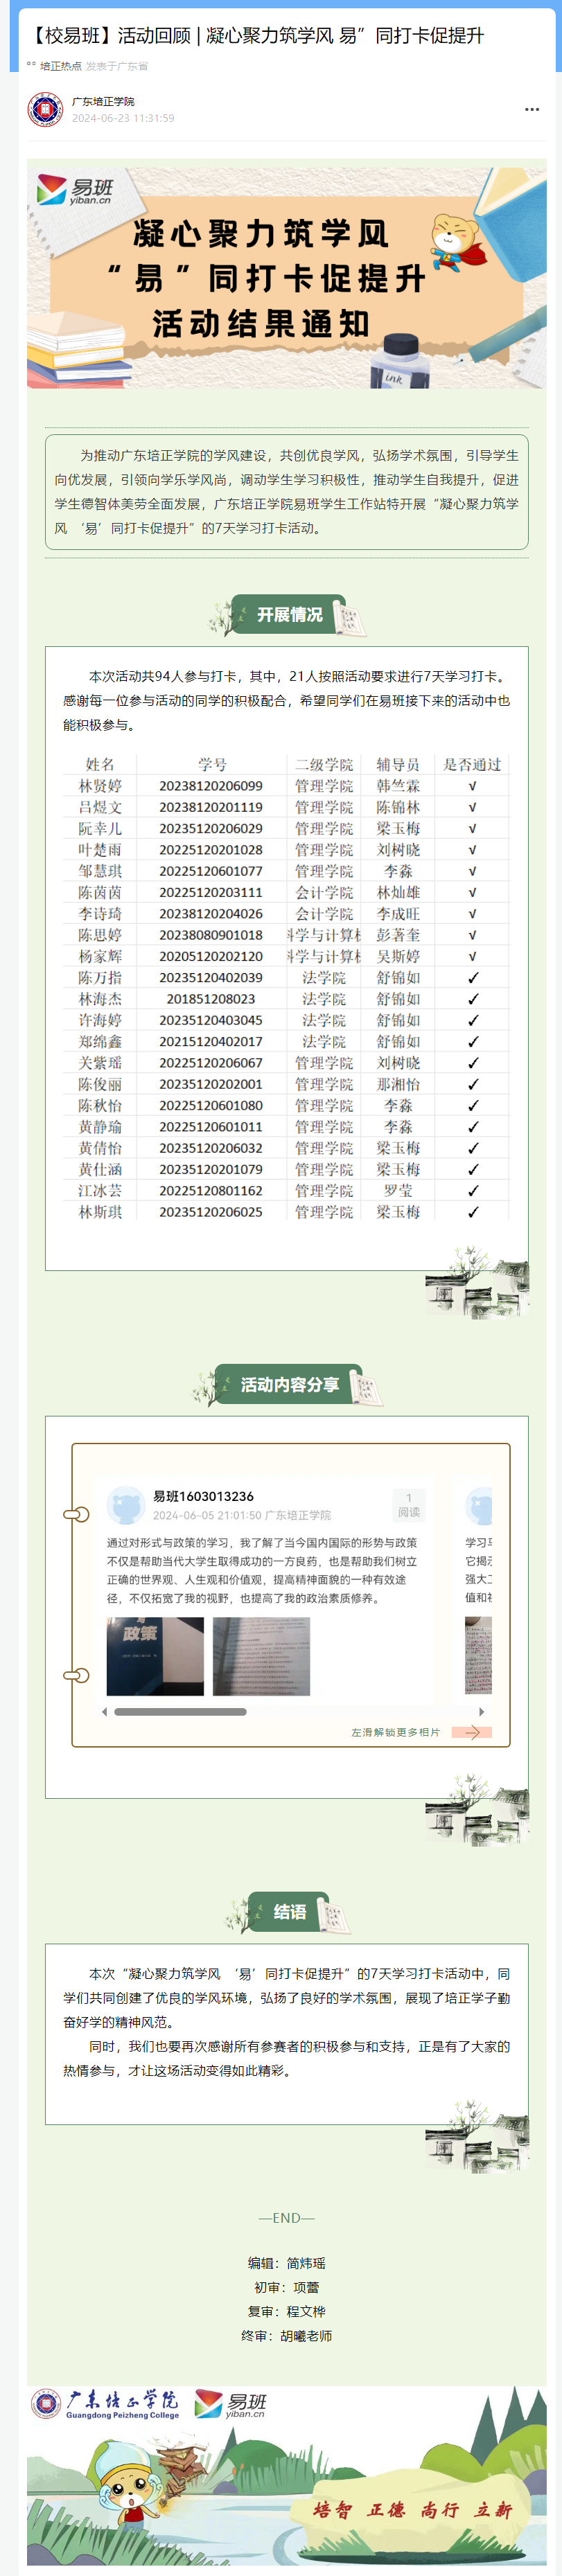Select the name cell 许海婷

tap(100, 1020)
